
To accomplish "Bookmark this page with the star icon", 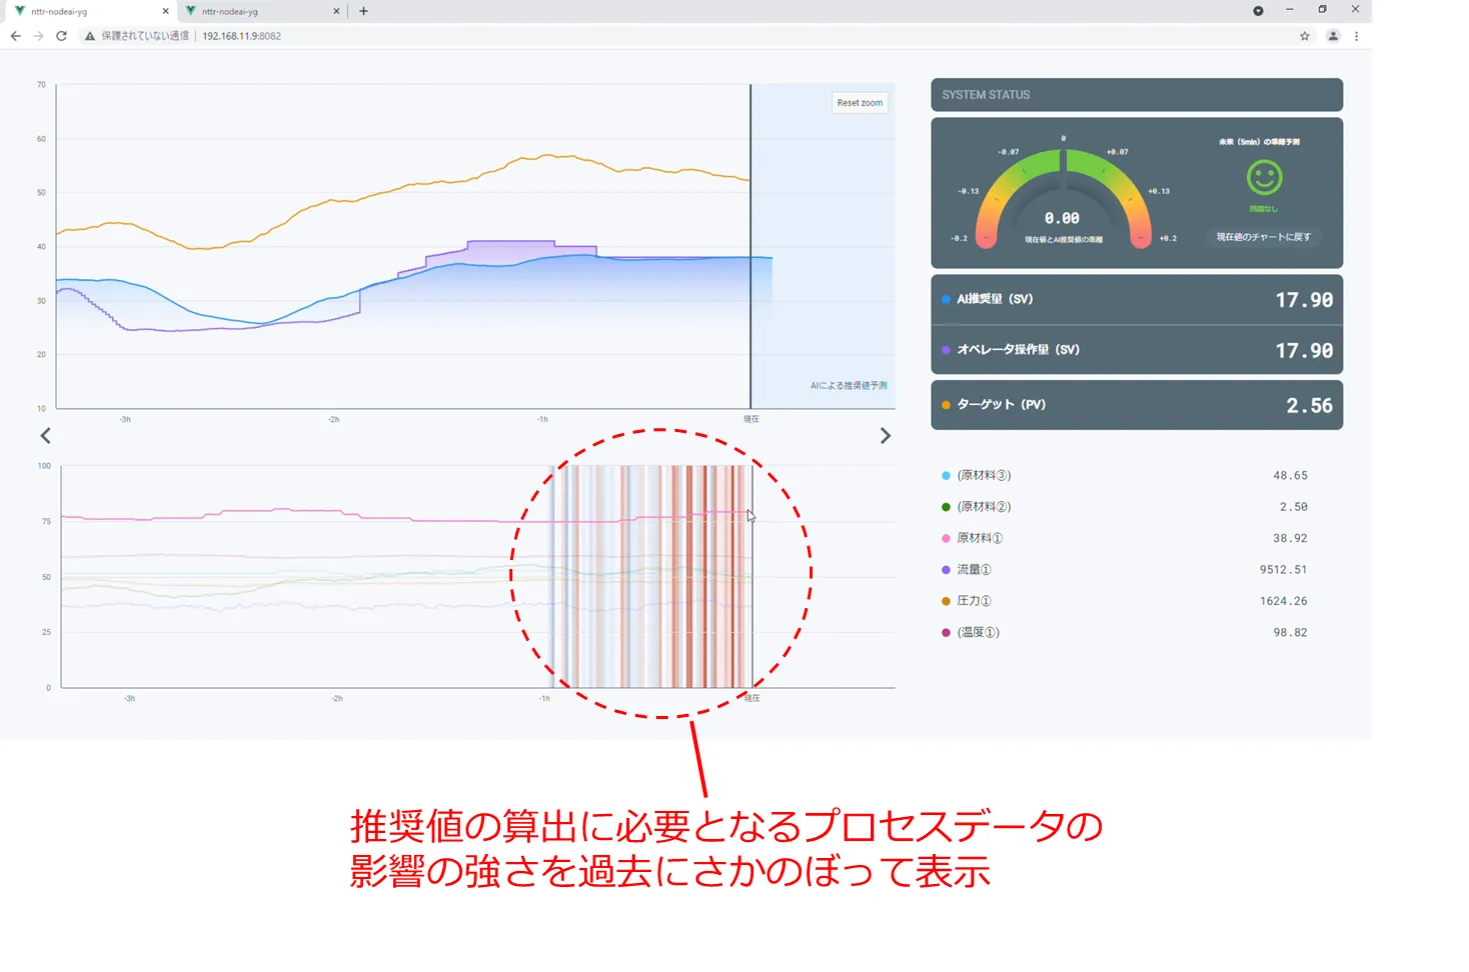I will tap(1305, 36).
